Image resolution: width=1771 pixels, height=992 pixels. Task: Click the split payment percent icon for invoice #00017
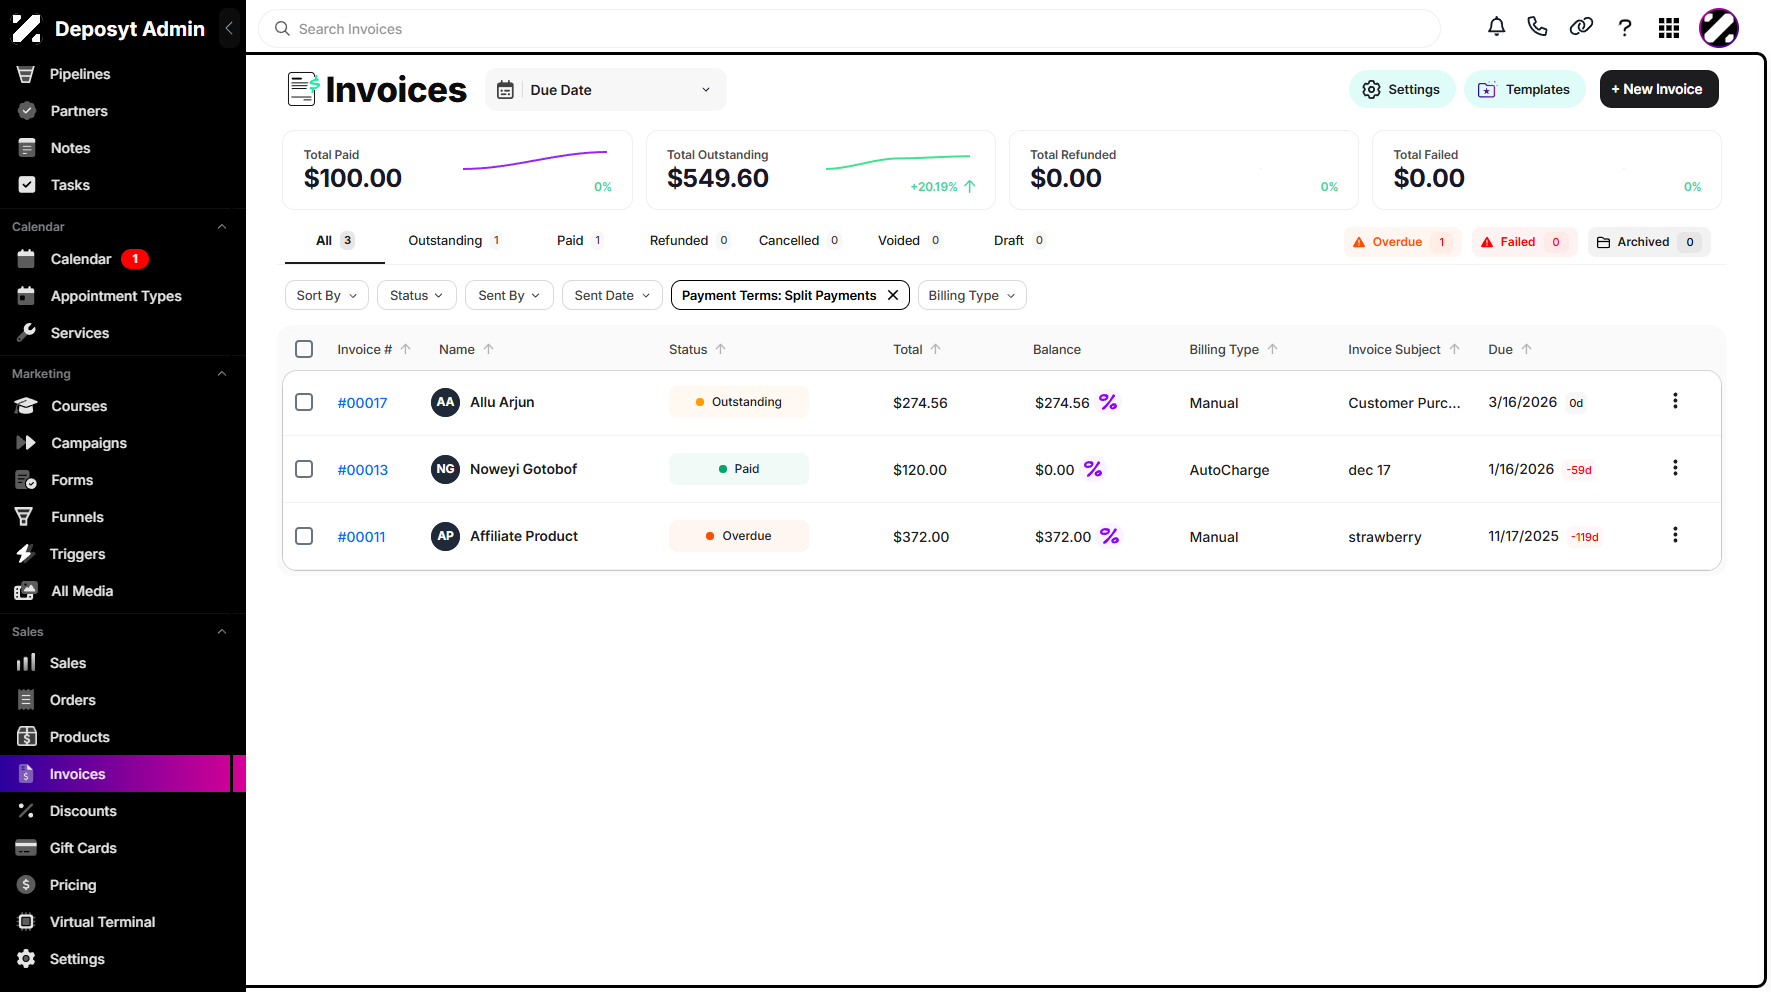coord(1108,402)
